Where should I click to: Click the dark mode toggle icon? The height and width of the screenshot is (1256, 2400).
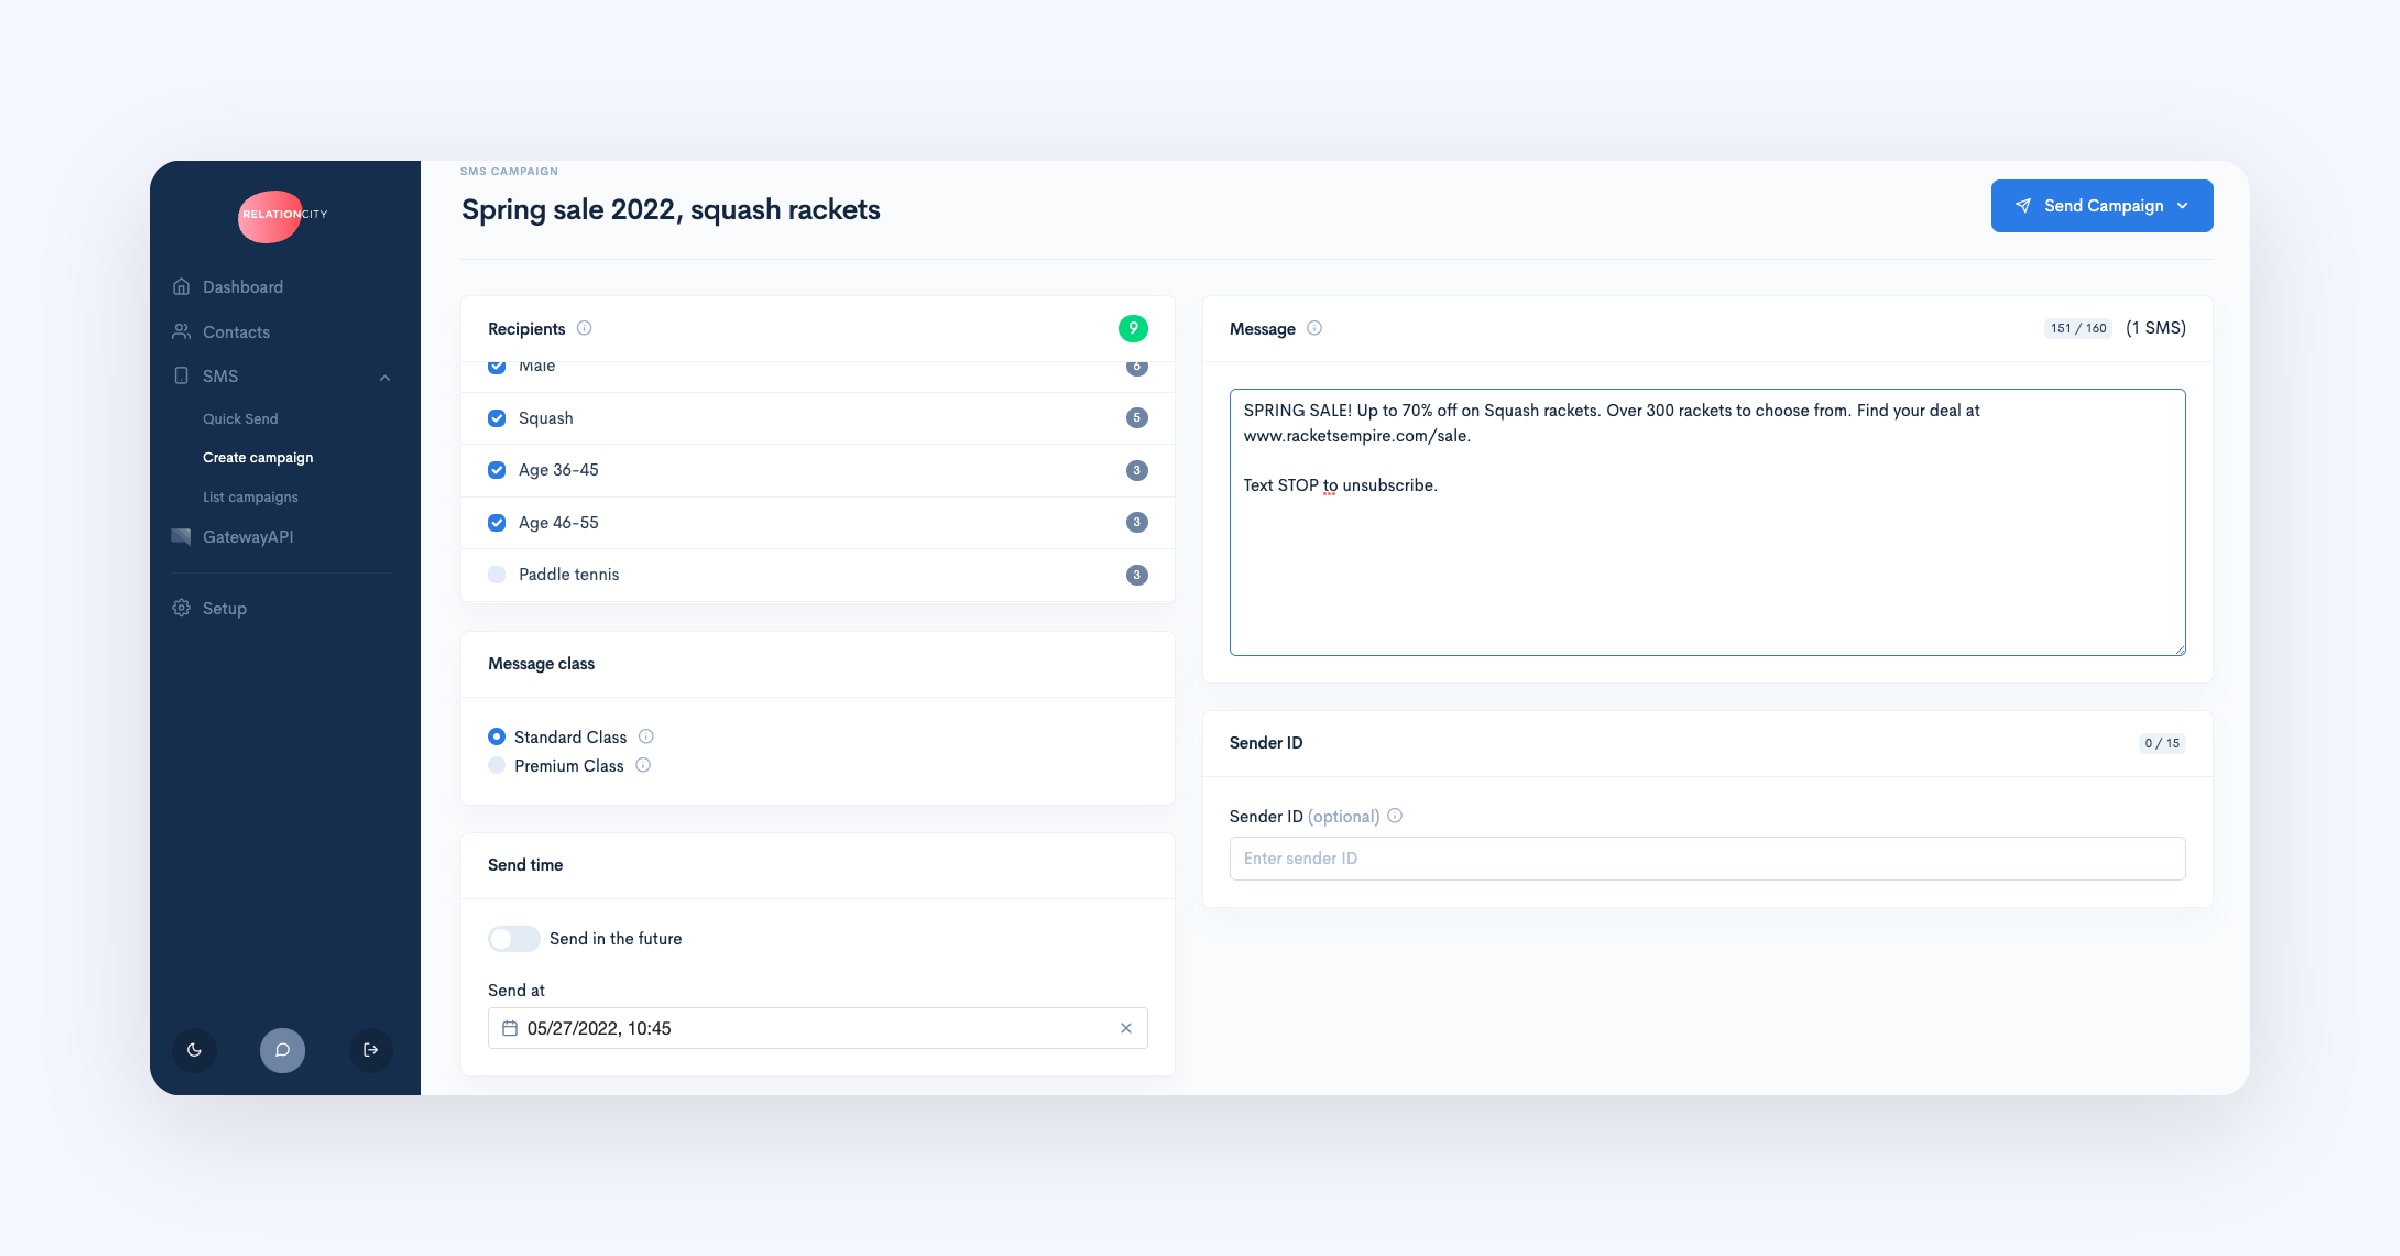coord(194,1048)
